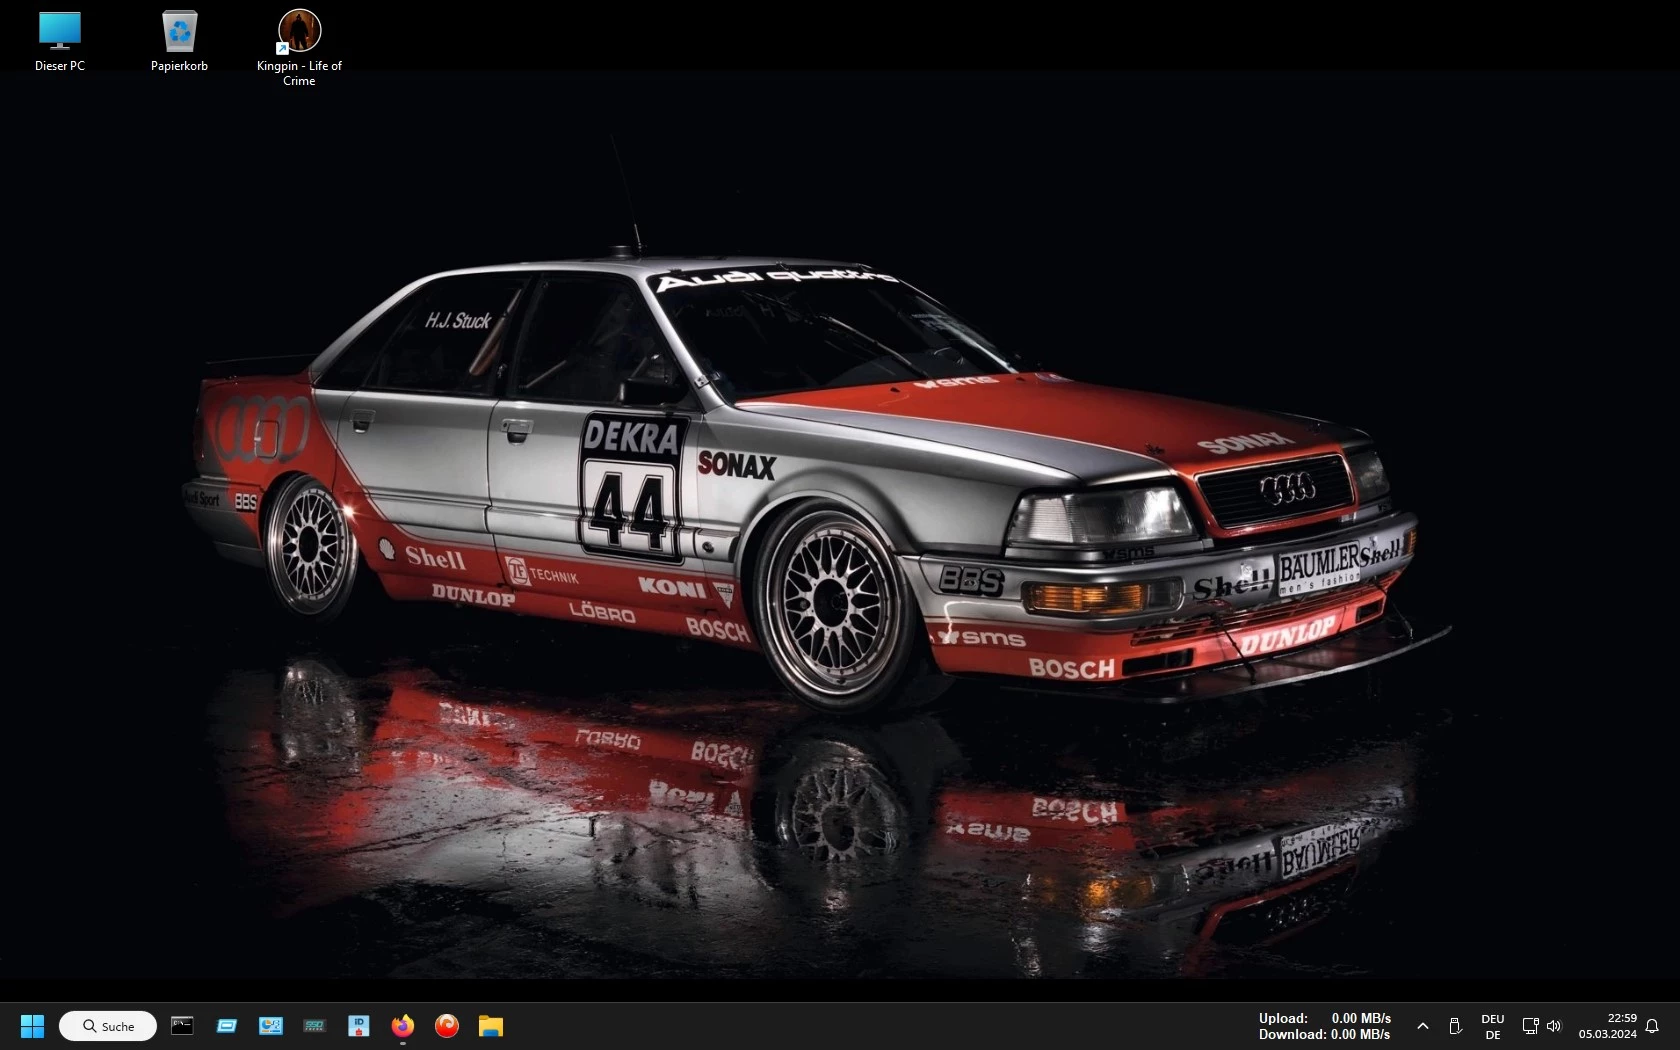1680x1050 pixels.
Task: Expand the hidden system tray icons
Action: pyautogui.click(x=1423, y=1026)
